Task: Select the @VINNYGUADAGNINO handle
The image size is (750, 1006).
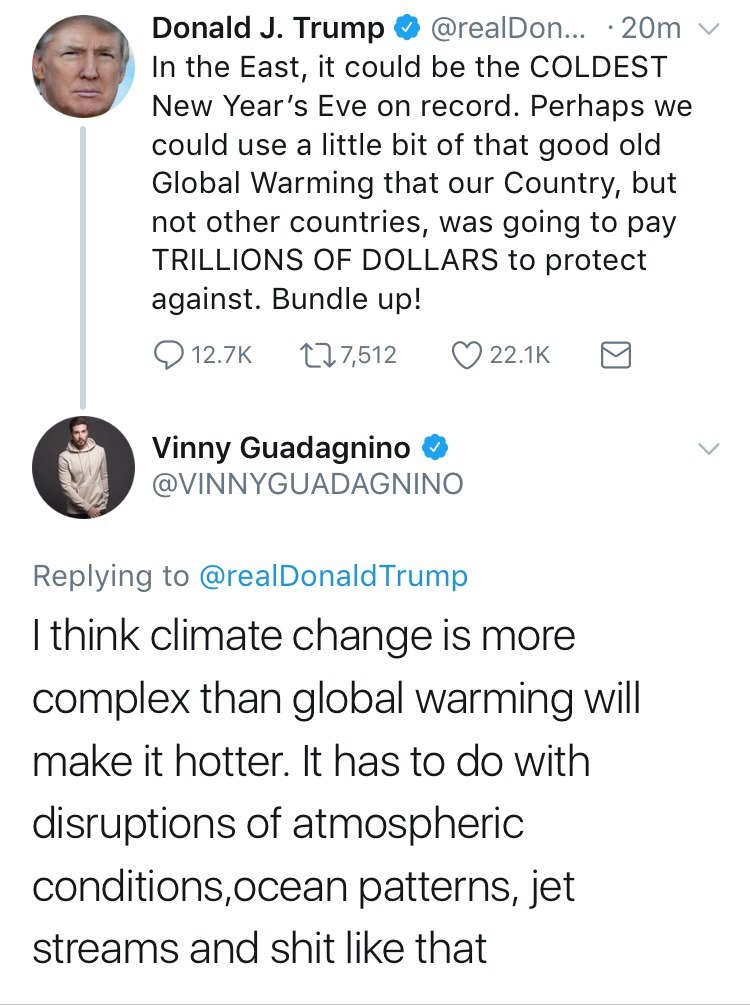Action: pos(307,484)
